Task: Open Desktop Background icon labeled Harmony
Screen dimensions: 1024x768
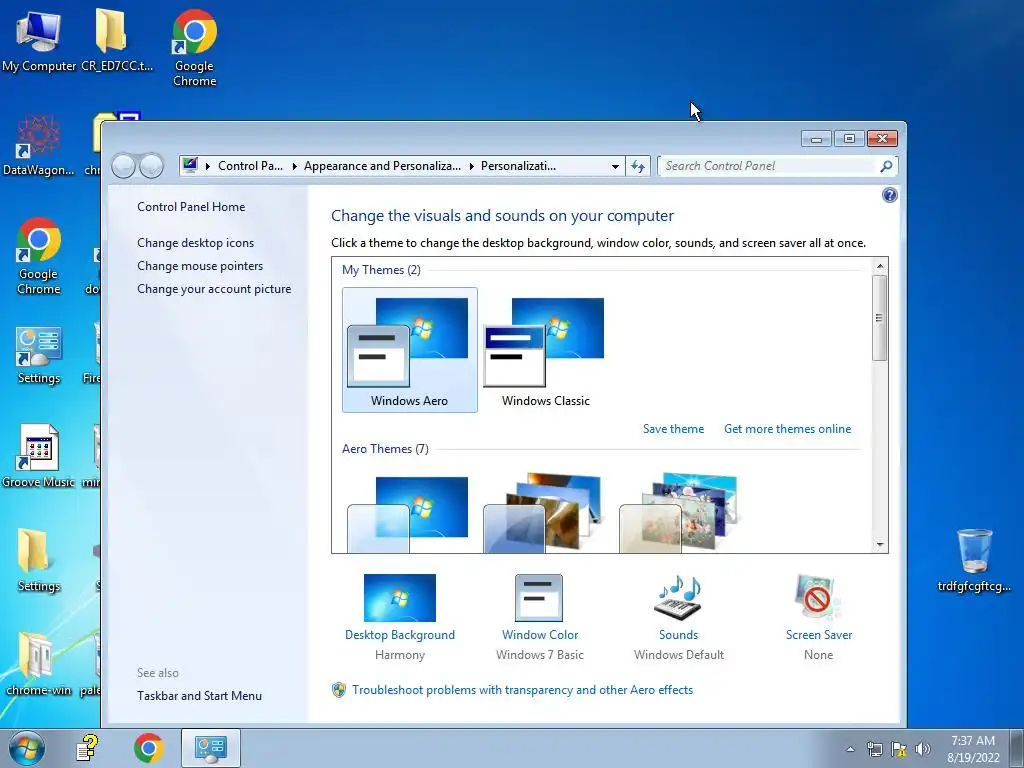Action: click(x=400, y=598)
